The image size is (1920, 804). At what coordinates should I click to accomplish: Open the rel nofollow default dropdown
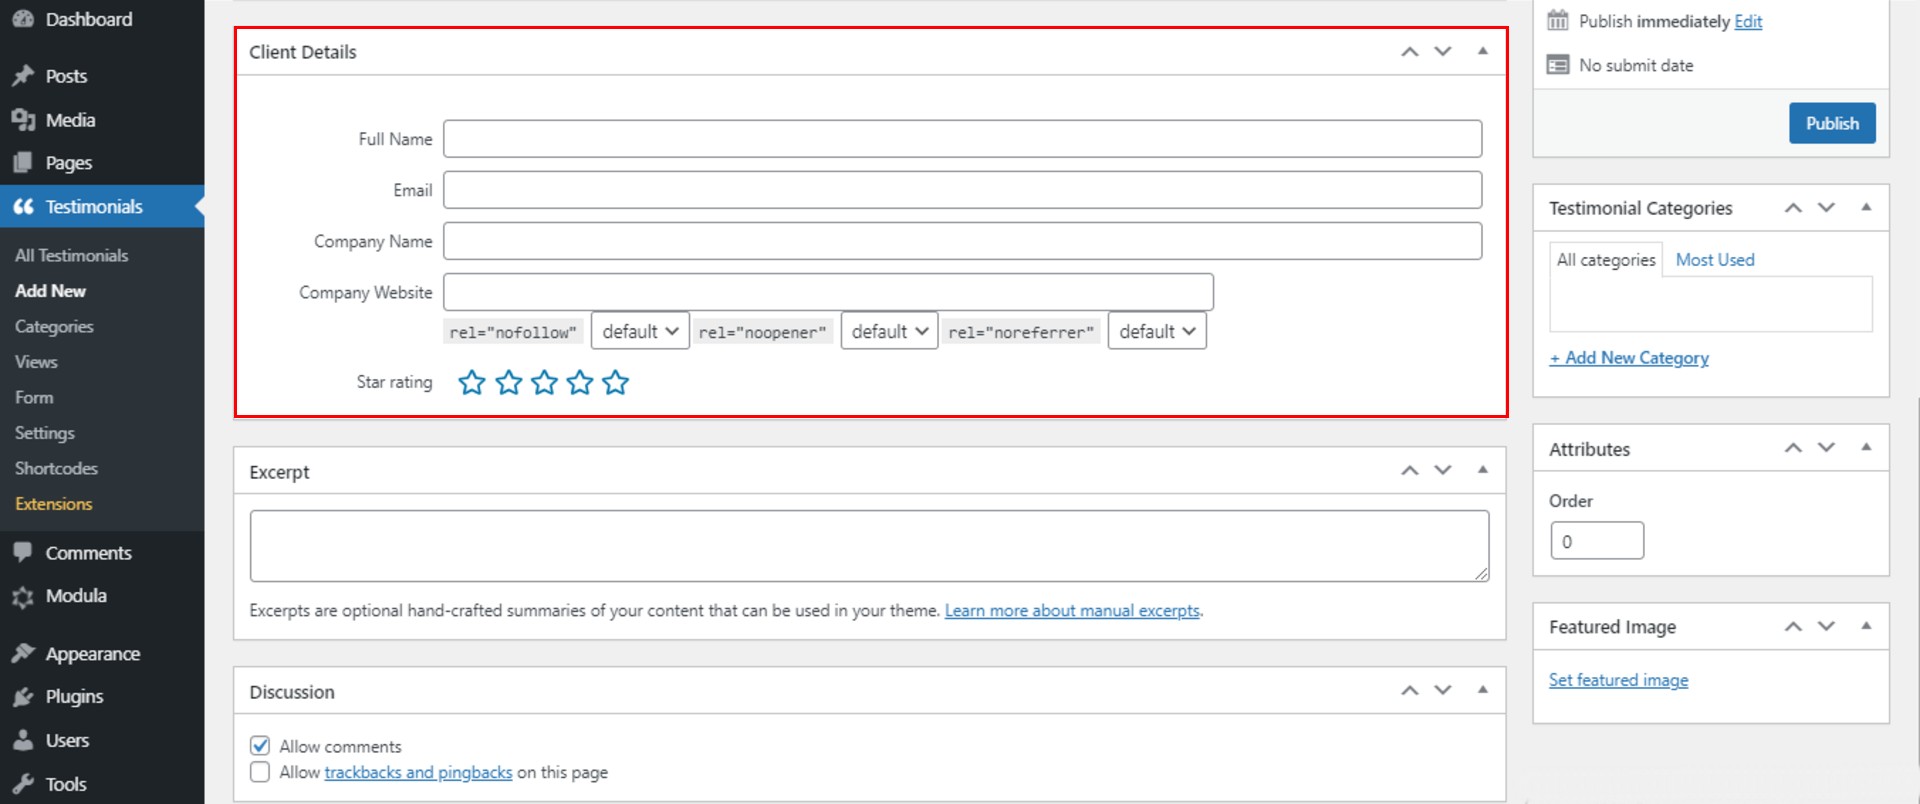(640, 331)
